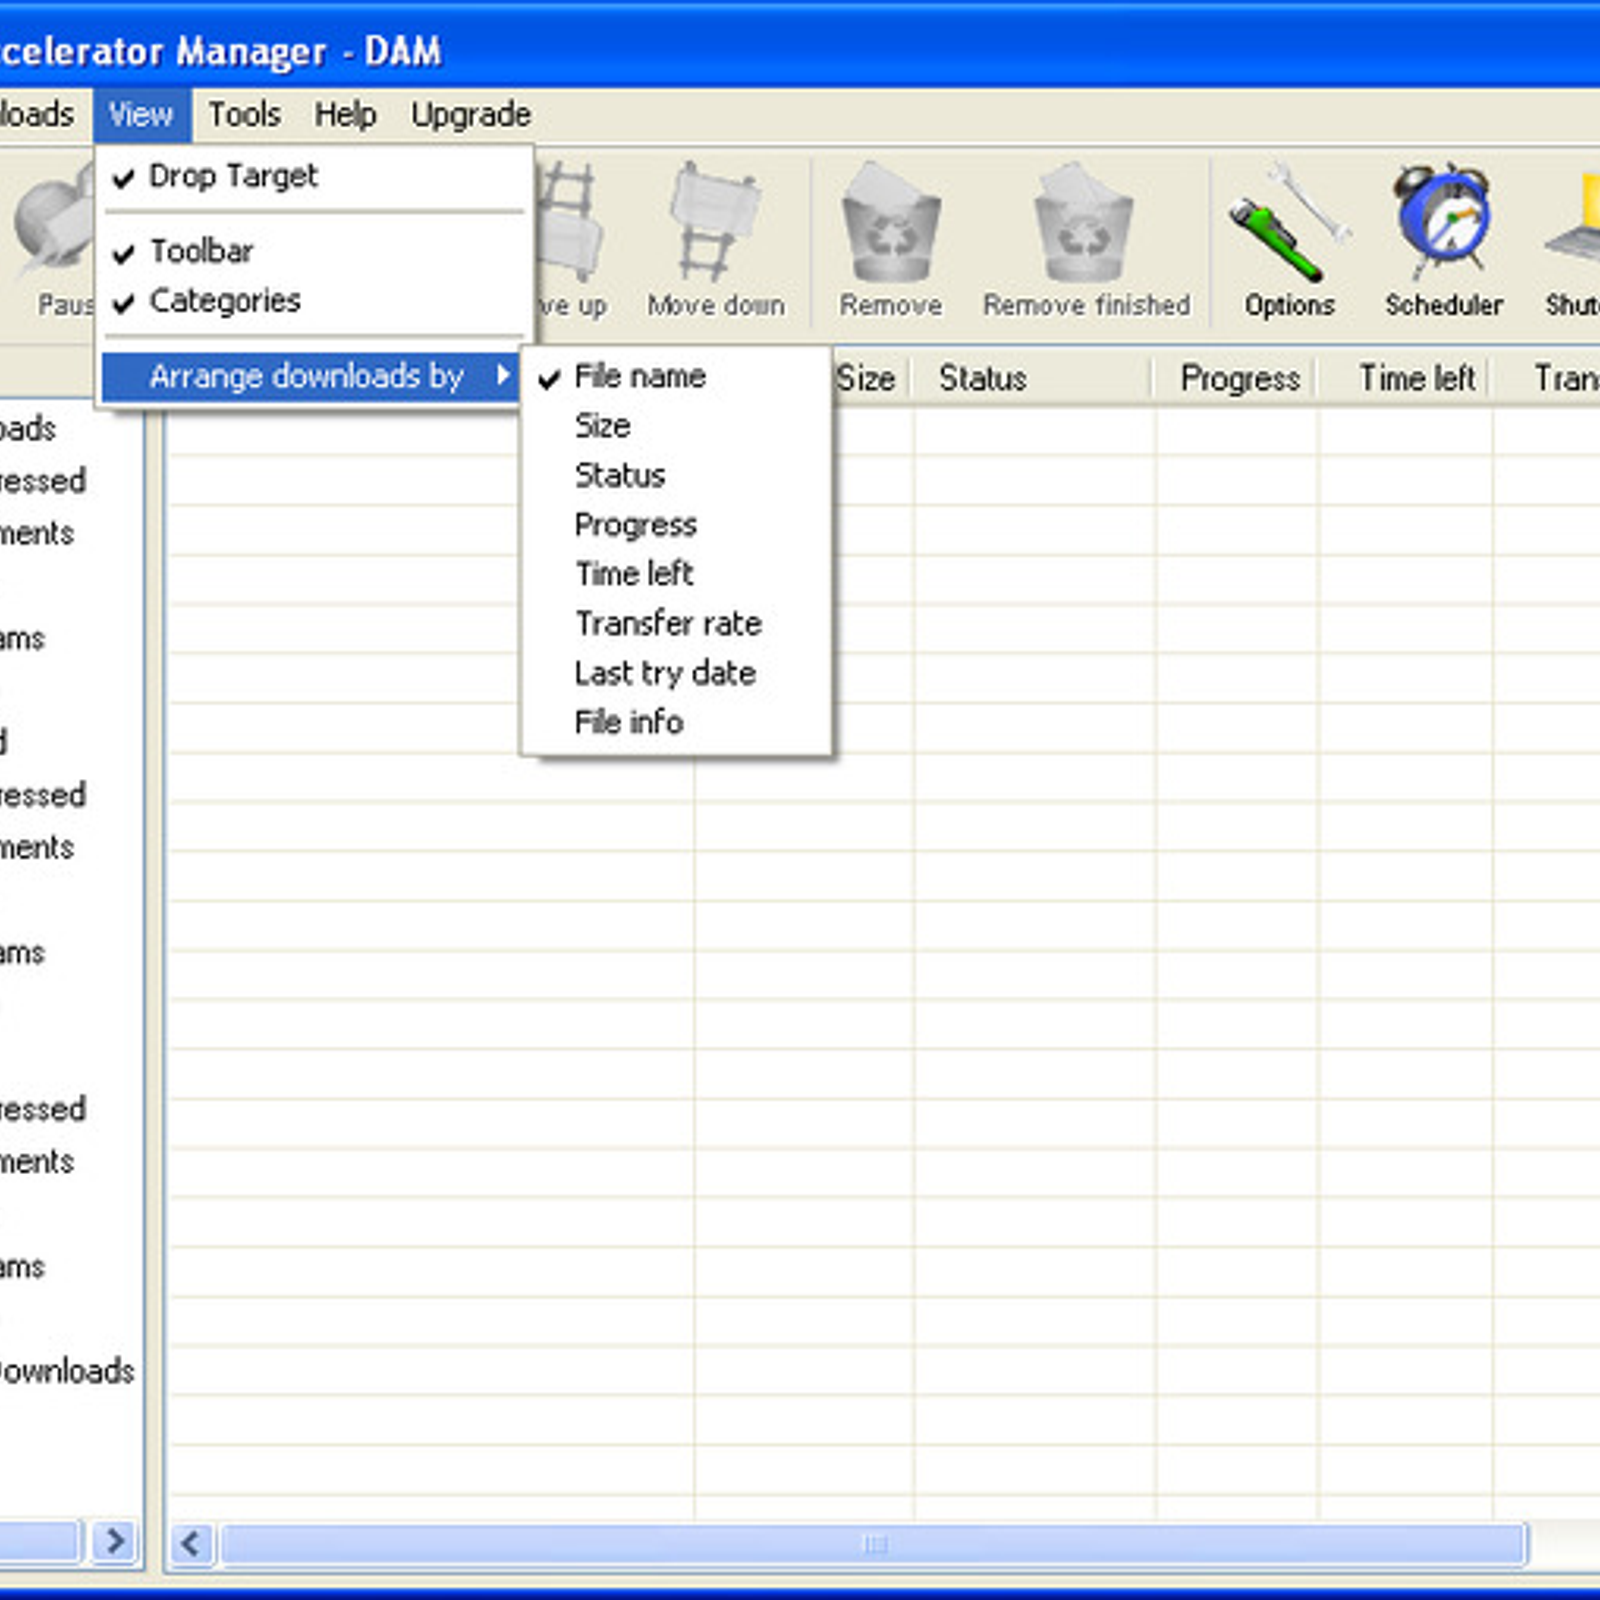1600x1600 pixels.
Task: Open the Upgrade menu
Action: 471,115
